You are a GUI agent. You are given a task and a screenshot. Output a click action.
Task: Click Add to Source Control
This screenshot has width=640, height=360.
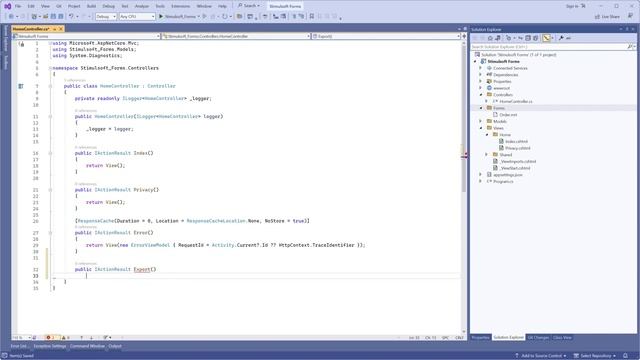tap(541, 356)
